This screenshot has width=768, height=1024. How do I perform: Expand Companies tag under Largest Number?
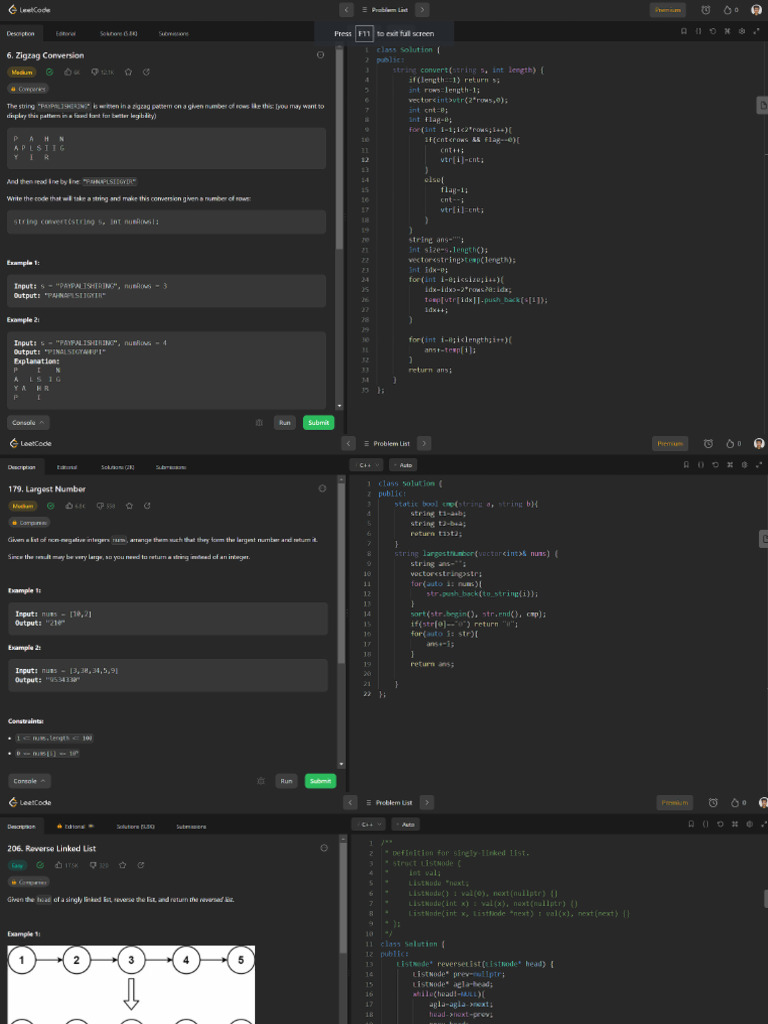click(29, 522)
